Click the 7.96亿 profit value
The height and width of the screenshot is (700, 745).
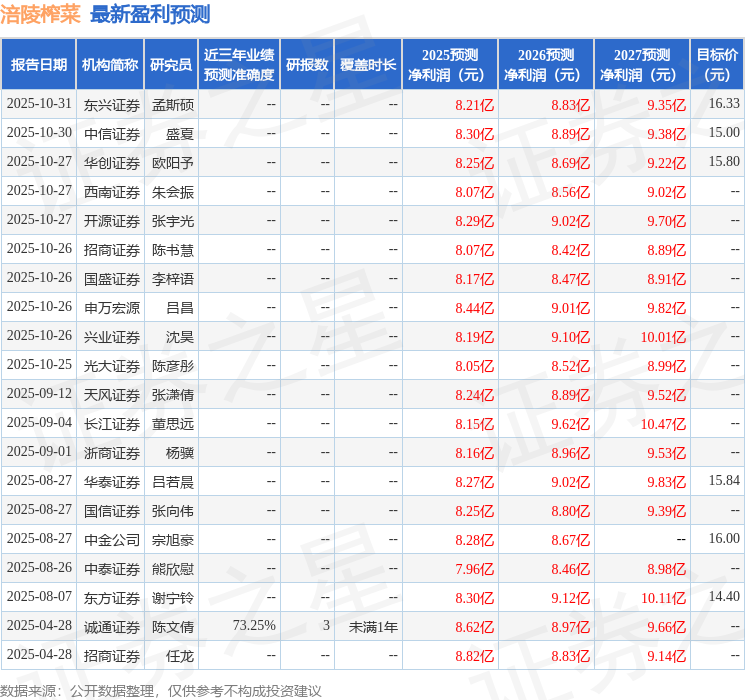(x=475, y=569)
